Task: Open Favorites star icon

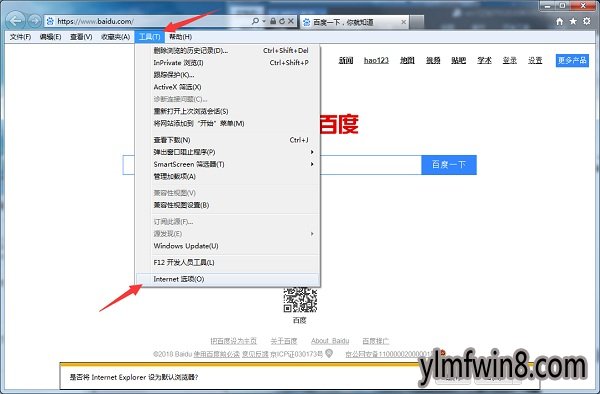Action: click(x=573, y=21)
